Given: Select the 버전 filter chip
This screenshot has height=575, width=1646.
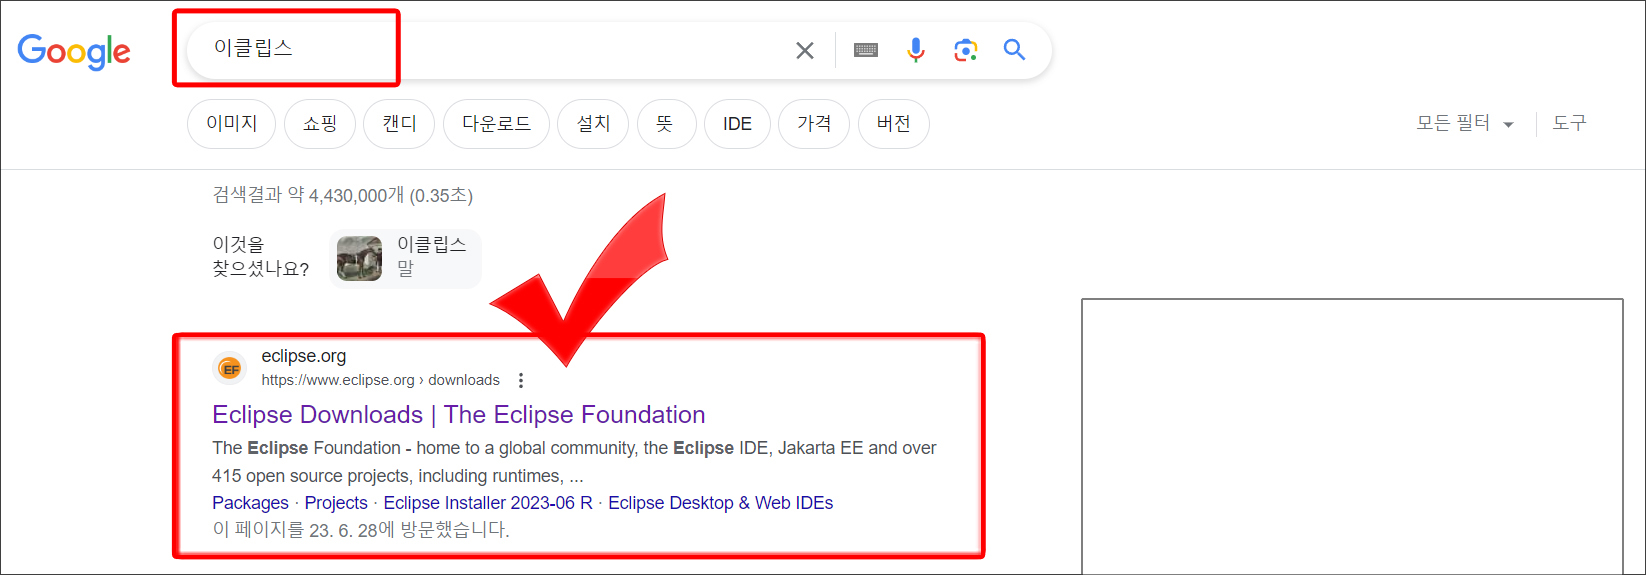Looking at the screenshot, I should point(894,124).
